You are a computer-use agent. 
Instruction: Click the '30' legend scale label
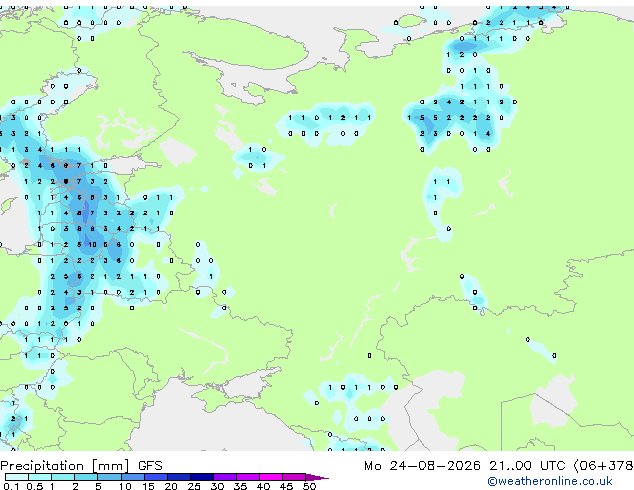(x=217, y=486)
